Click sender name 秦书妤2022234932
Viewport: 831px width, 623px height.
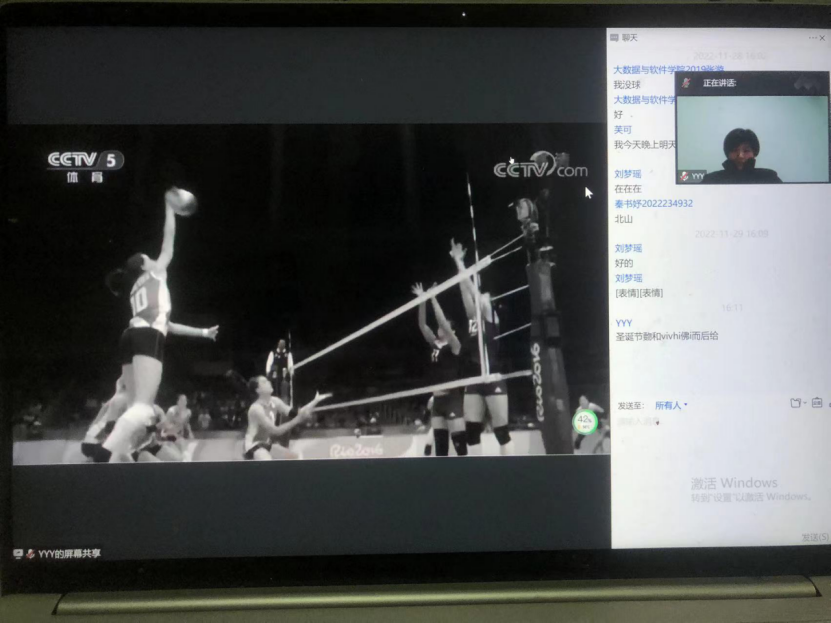pyautogui.click(x=653, y=203)
